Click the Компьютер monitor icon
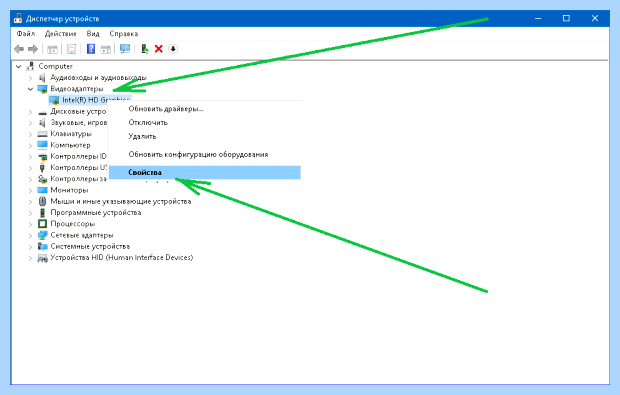620x395 pixels. pos(42,145)
